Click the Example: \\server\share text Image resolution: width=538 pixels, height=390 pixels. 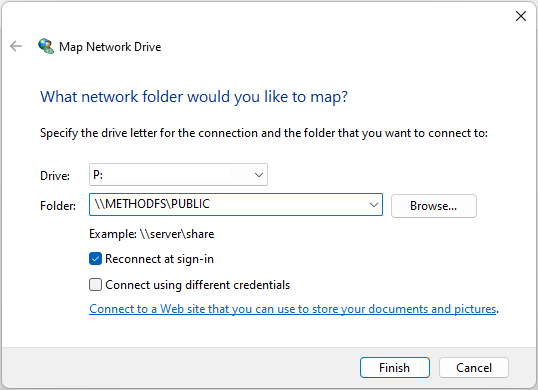(152, 234)
